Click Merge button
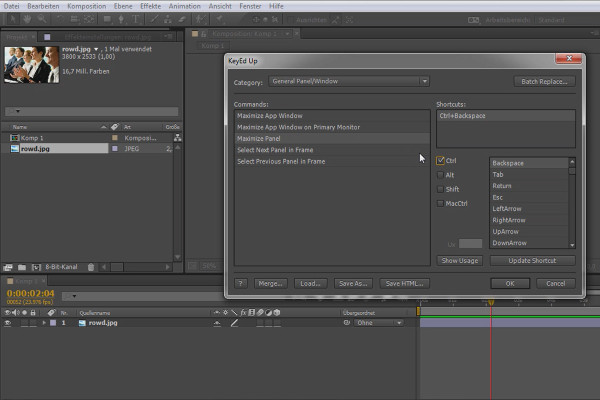The width and height of the screenshot is (600, 400). coord(270,283)
